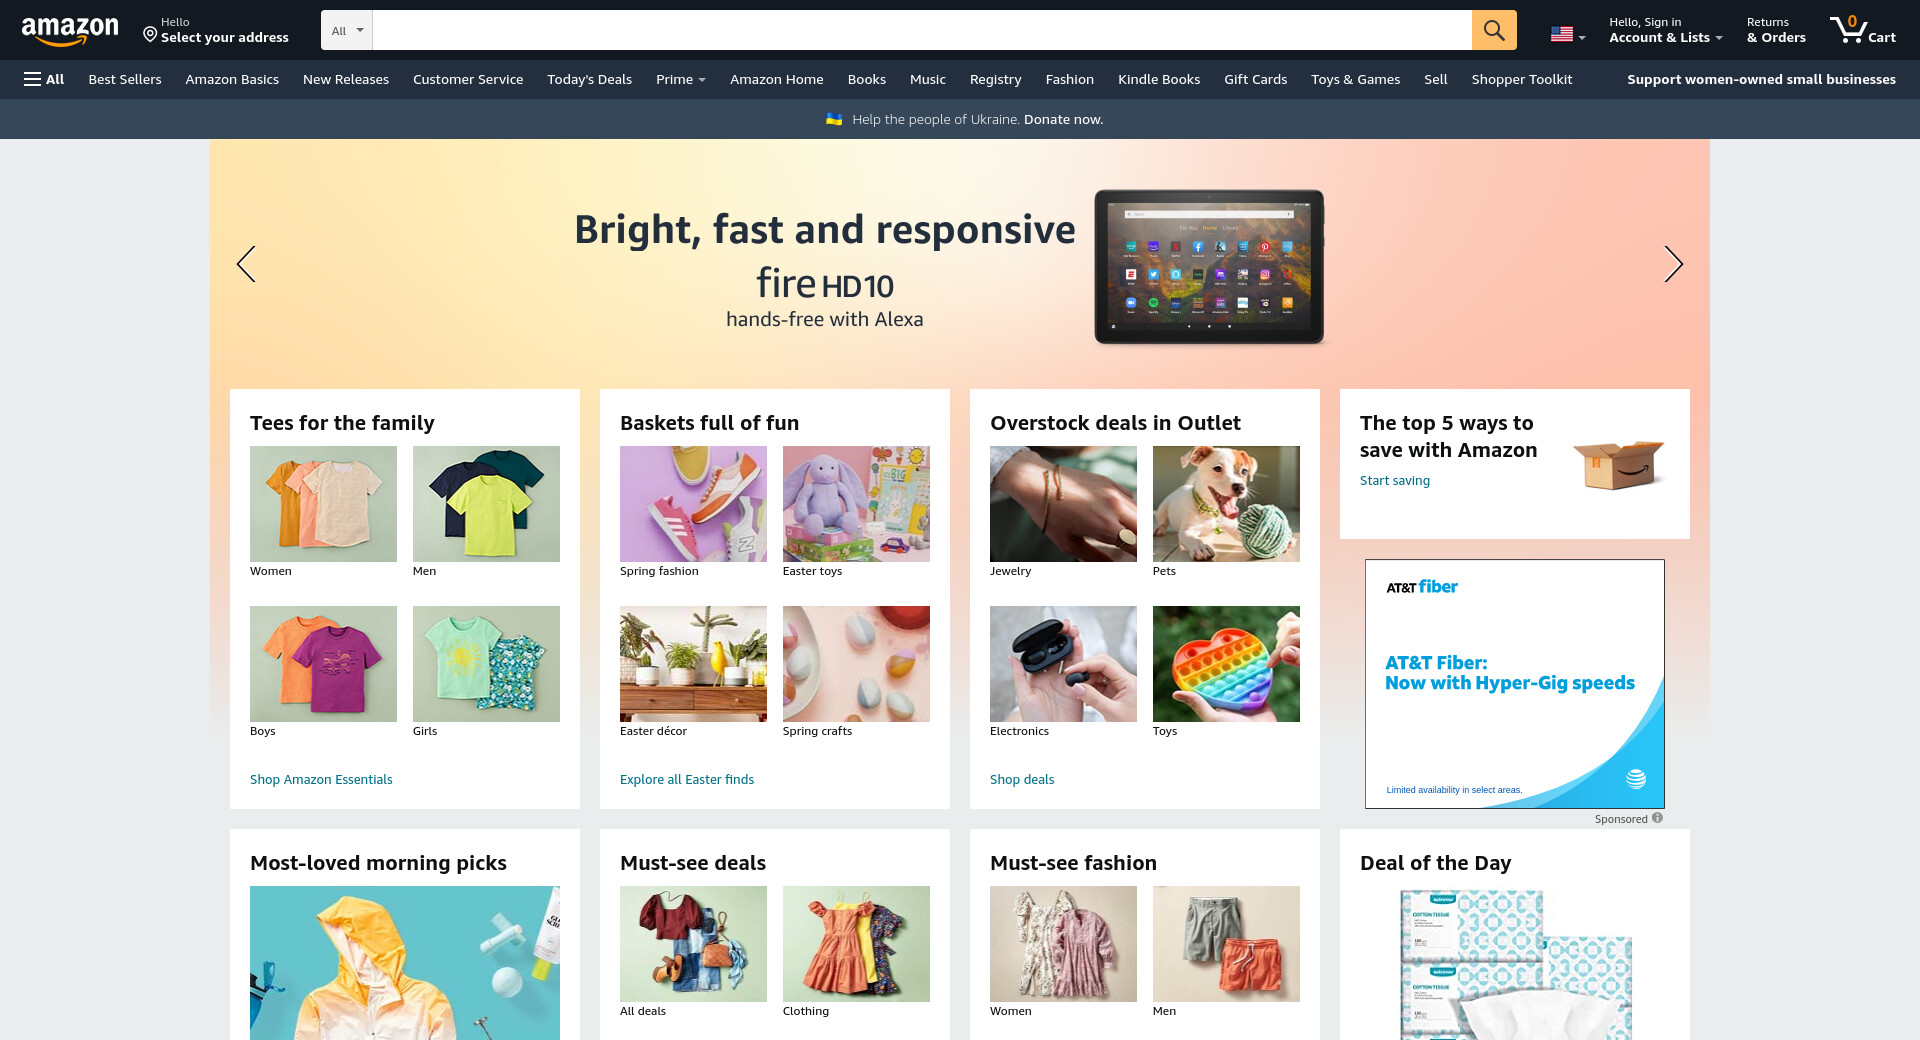Follow the Explore all Easter finds link
Viewport: 1920px width, 1040px height.
[x=687, y=779]
